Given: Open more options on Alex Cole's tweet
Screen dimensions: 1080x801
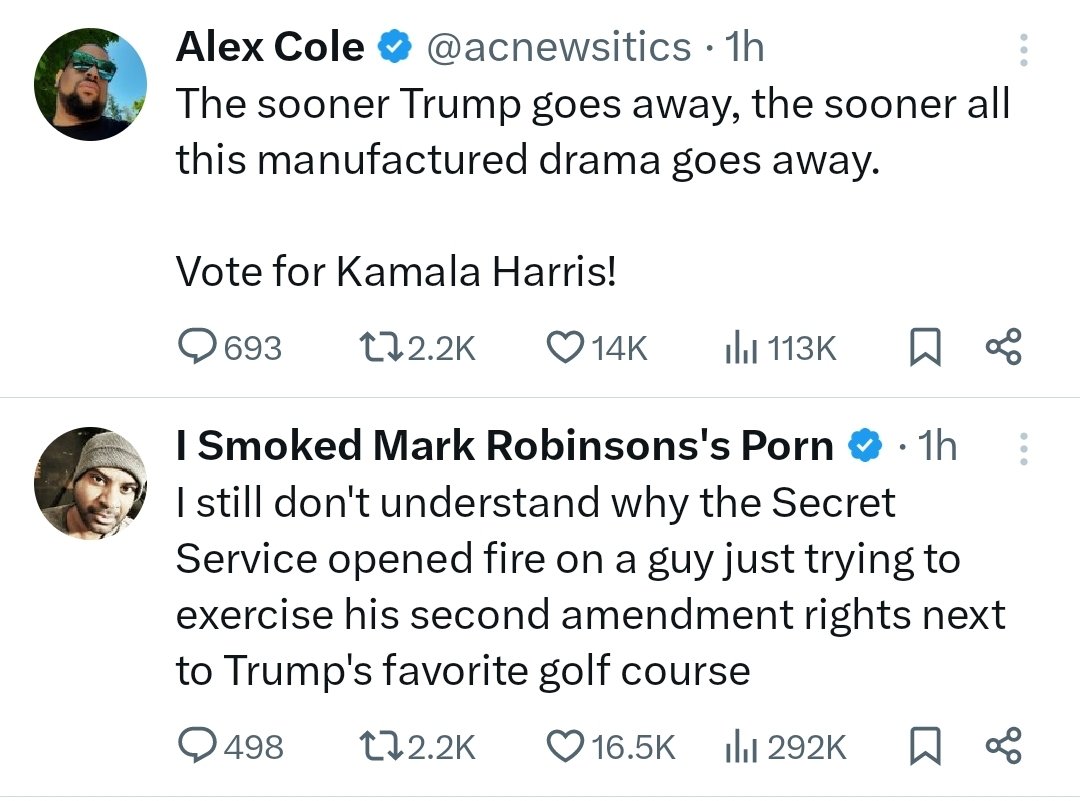Looking at the screenshot, I should 1022,50.
